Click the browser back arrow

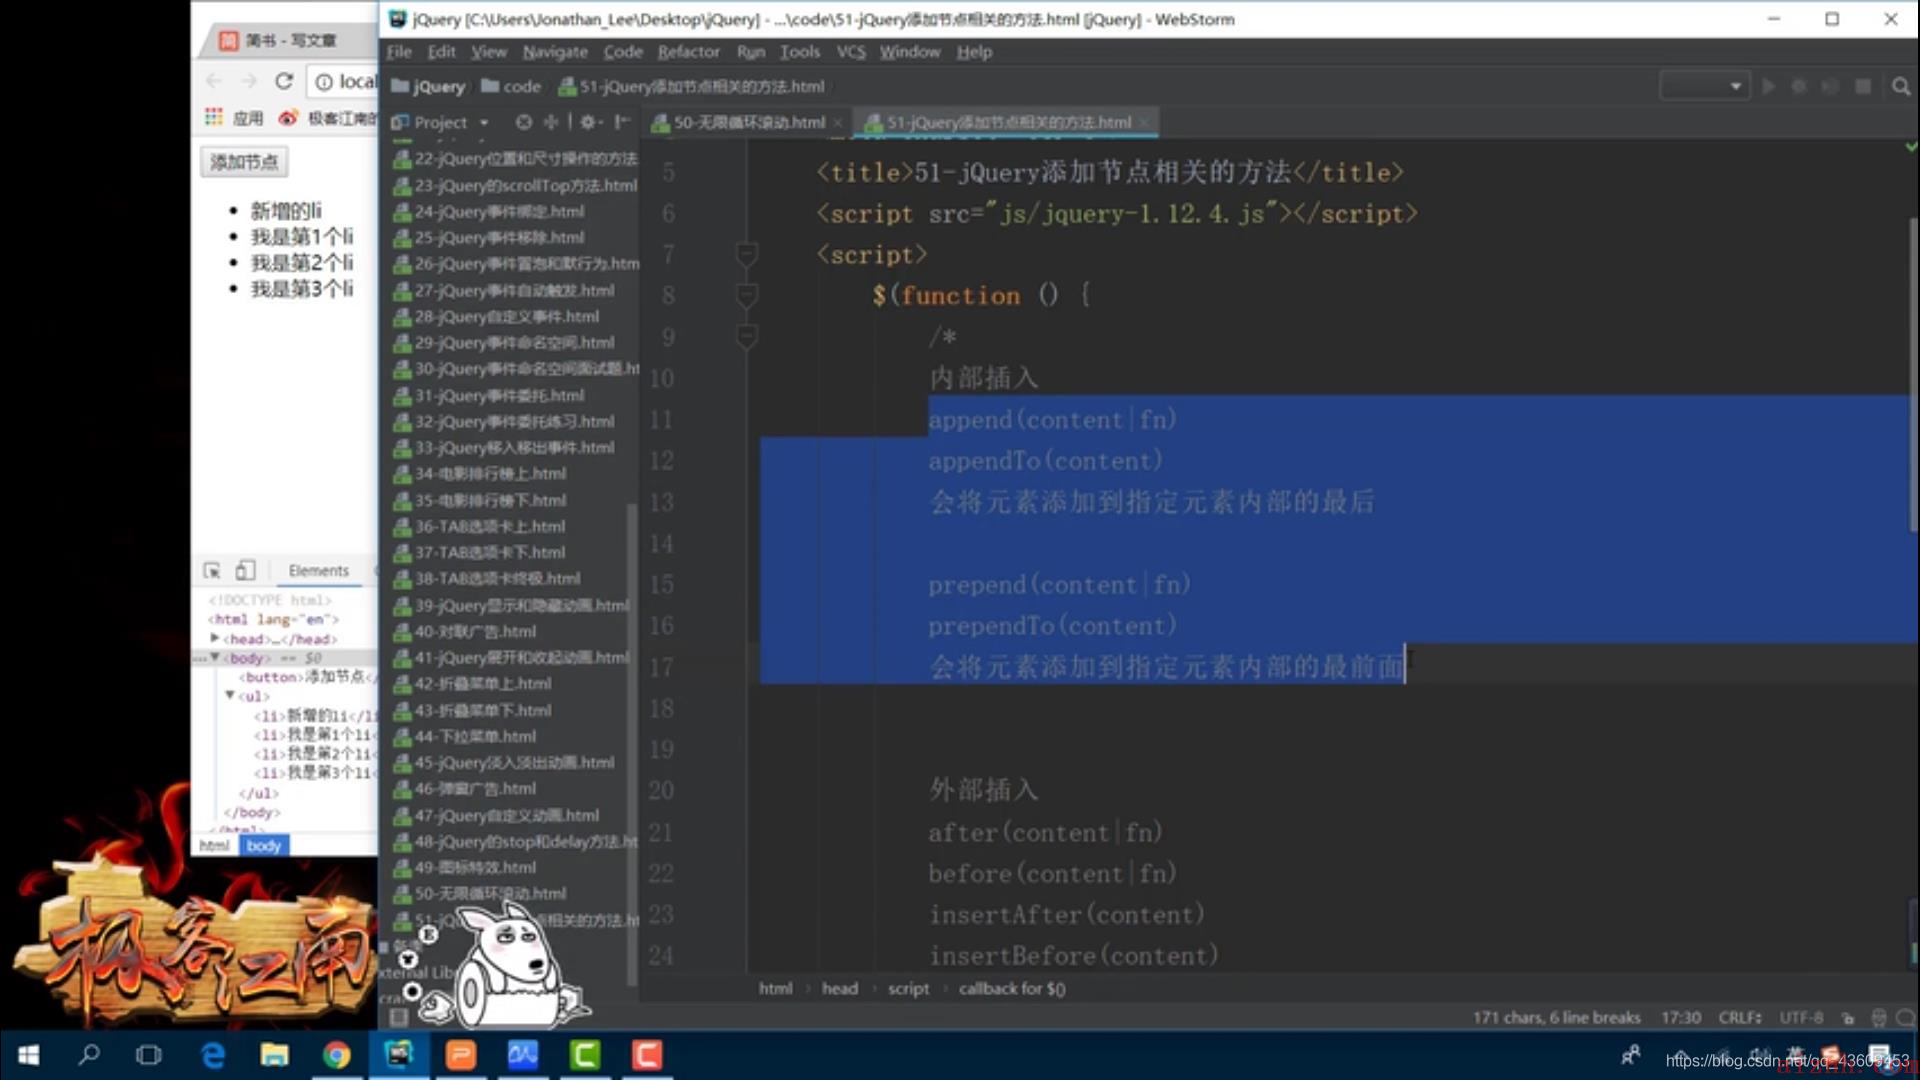pyautogui.click(x=213, y=81)
